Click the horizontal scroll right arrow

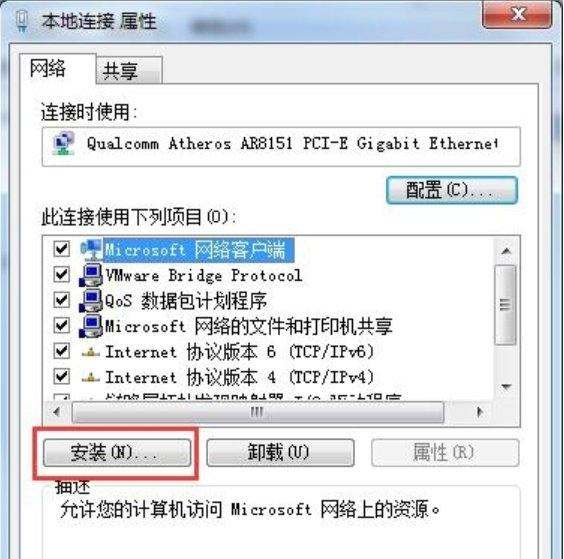[x=479, y=412]
